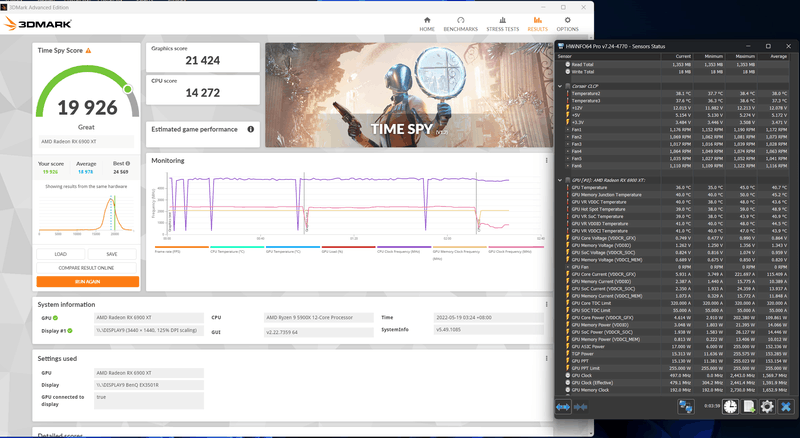The height and width of the screenshot is (438, 800).
Task: Click the CPU field AMD Ryzen 9 5900X
Action: (318, 318)
